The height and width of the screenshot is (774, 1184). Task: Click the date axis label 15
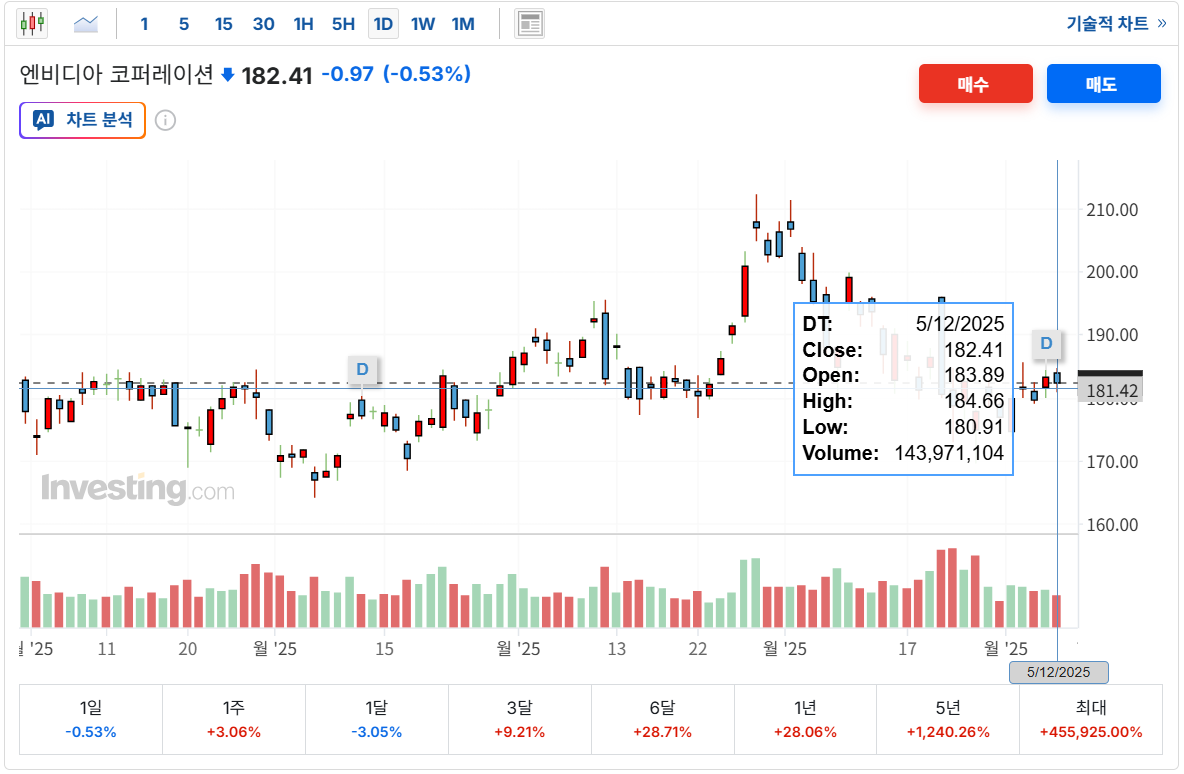click(x=384, y=649)
